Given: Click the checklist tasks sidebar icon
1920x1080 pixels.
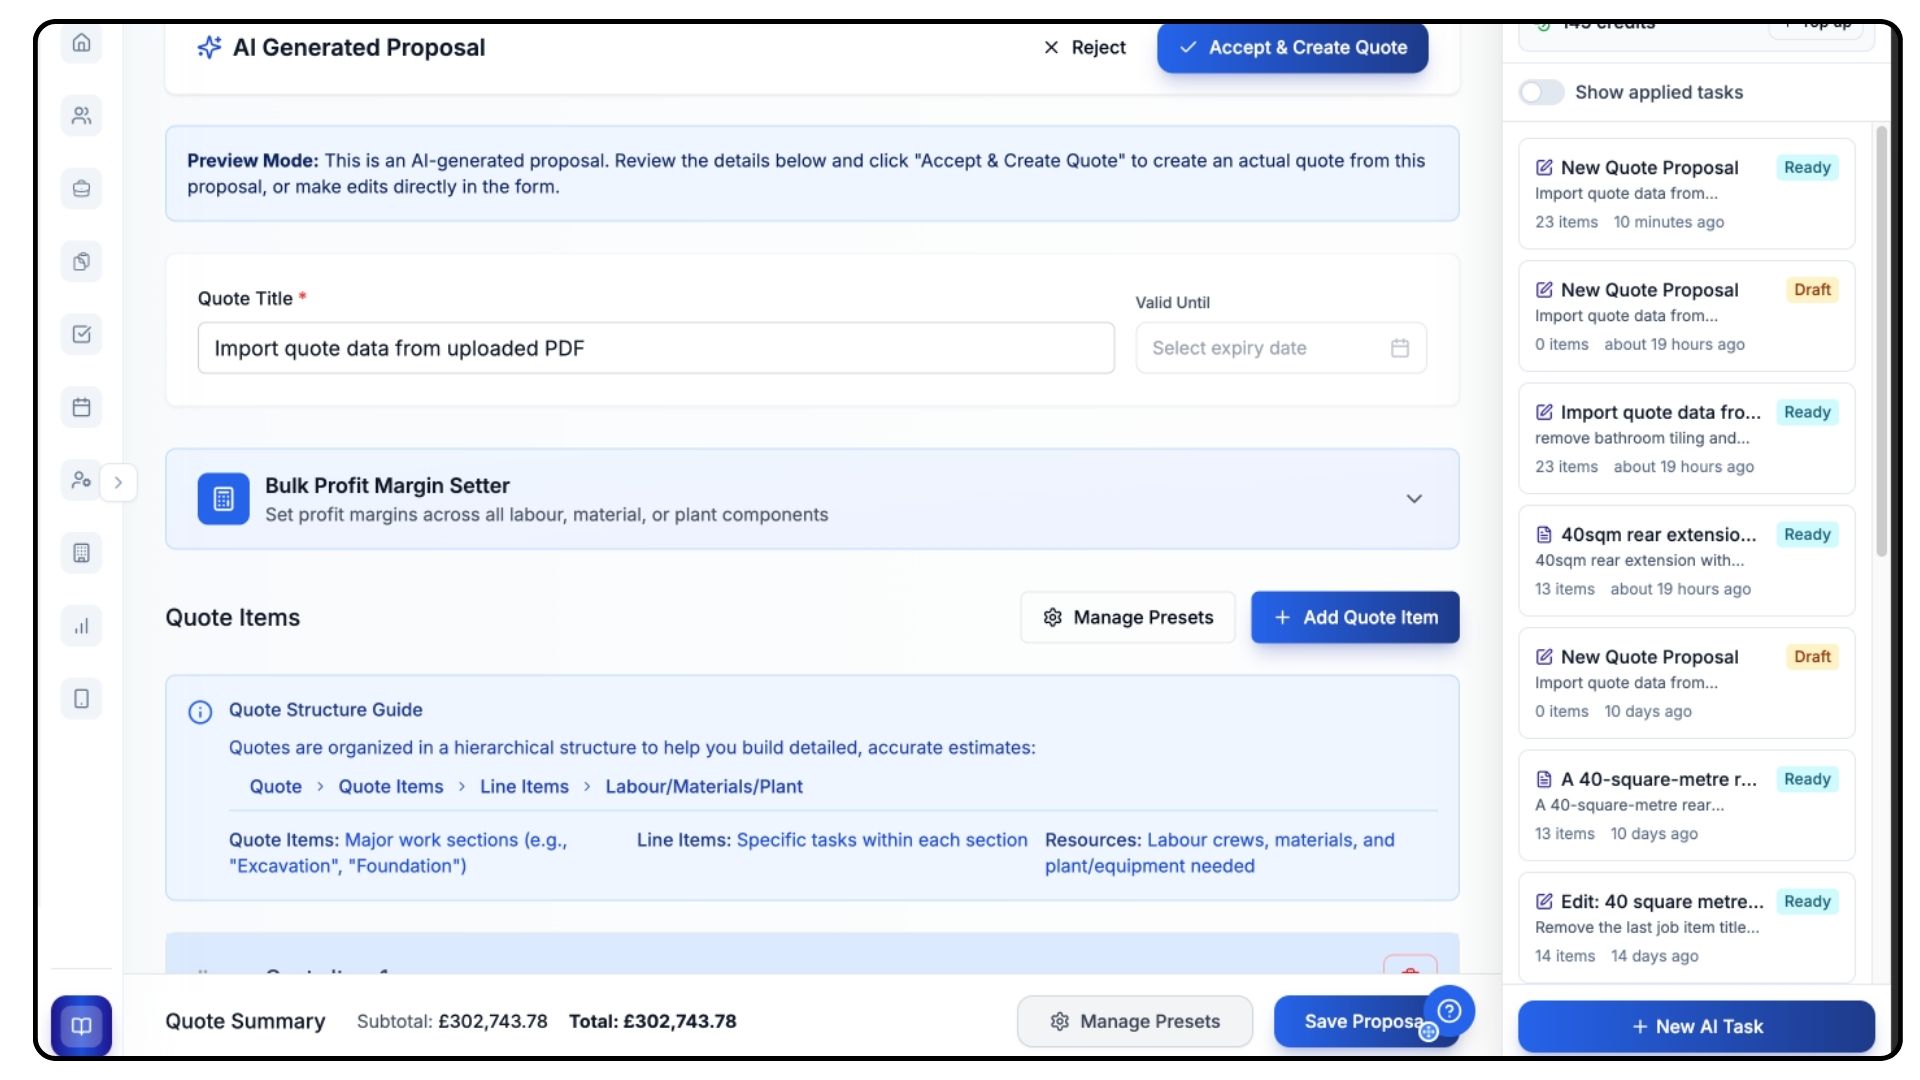Looking at the screenshot, I should pos(82,334).
